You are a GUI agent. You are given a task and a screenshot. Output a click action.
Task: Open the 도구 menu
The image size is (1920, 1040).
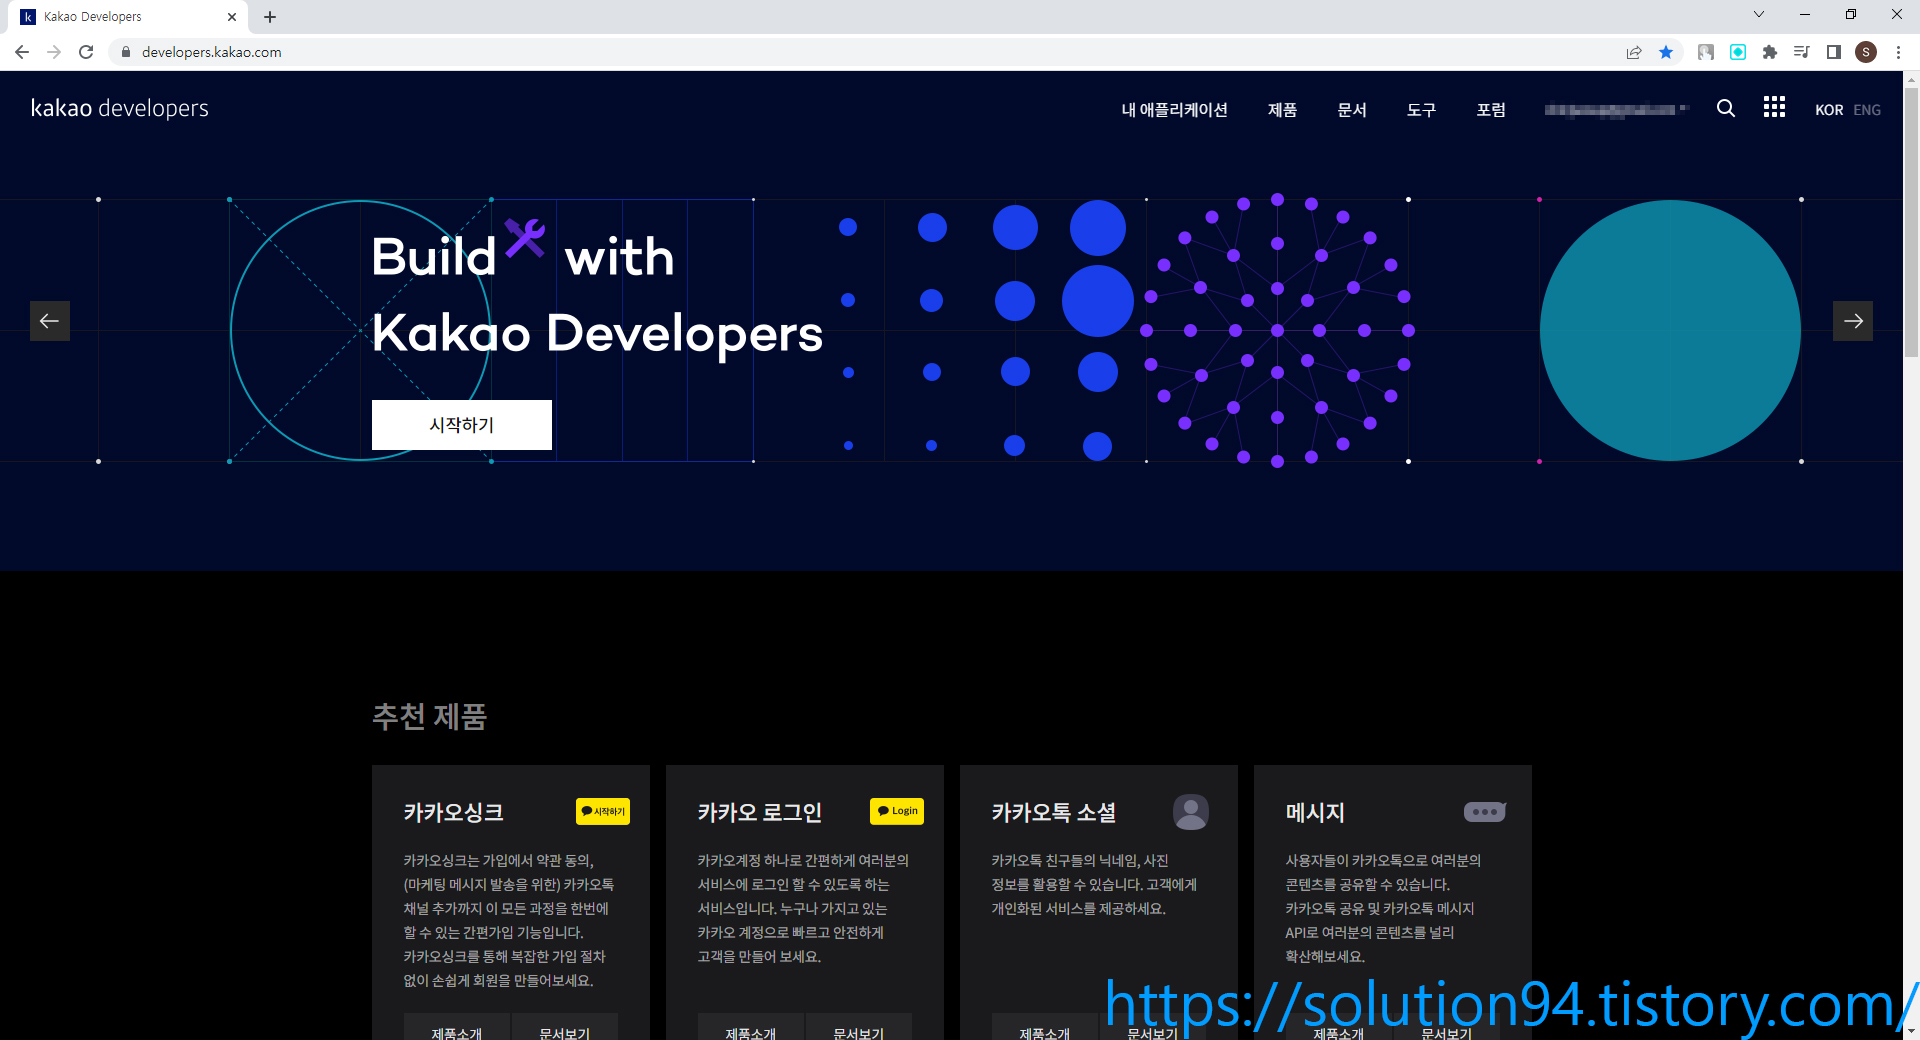click(x=1421, y=110)
